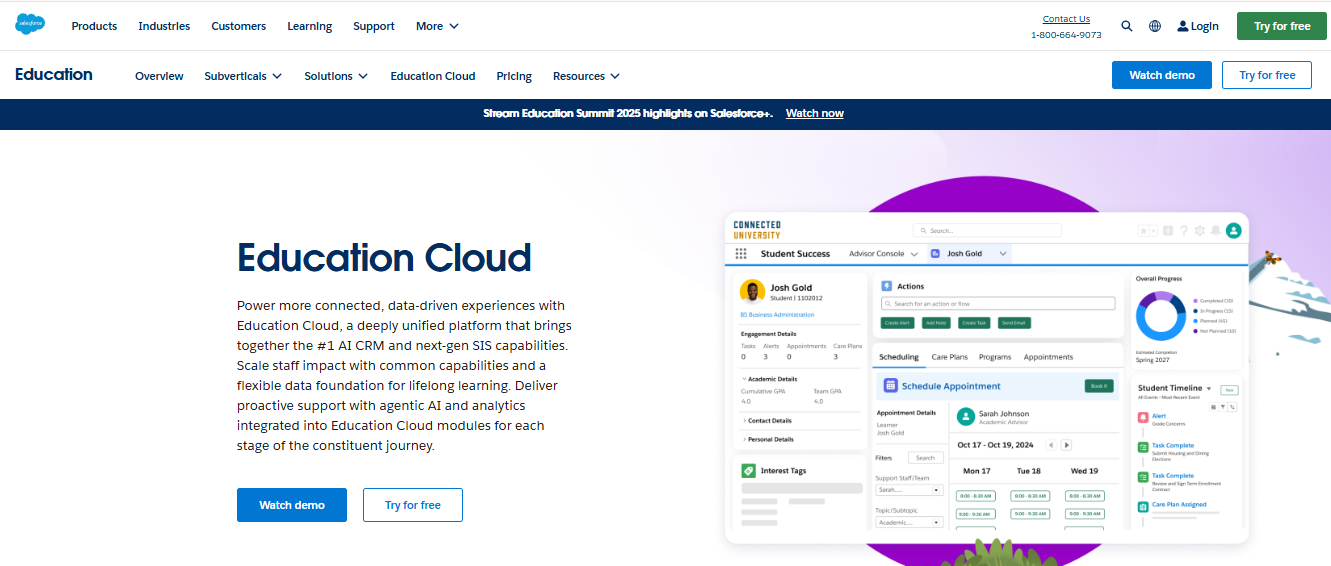The height and width of the screenshot is (566, 1331).
Task: Click the green Try for free button
Action: [x=1281, y=26]
